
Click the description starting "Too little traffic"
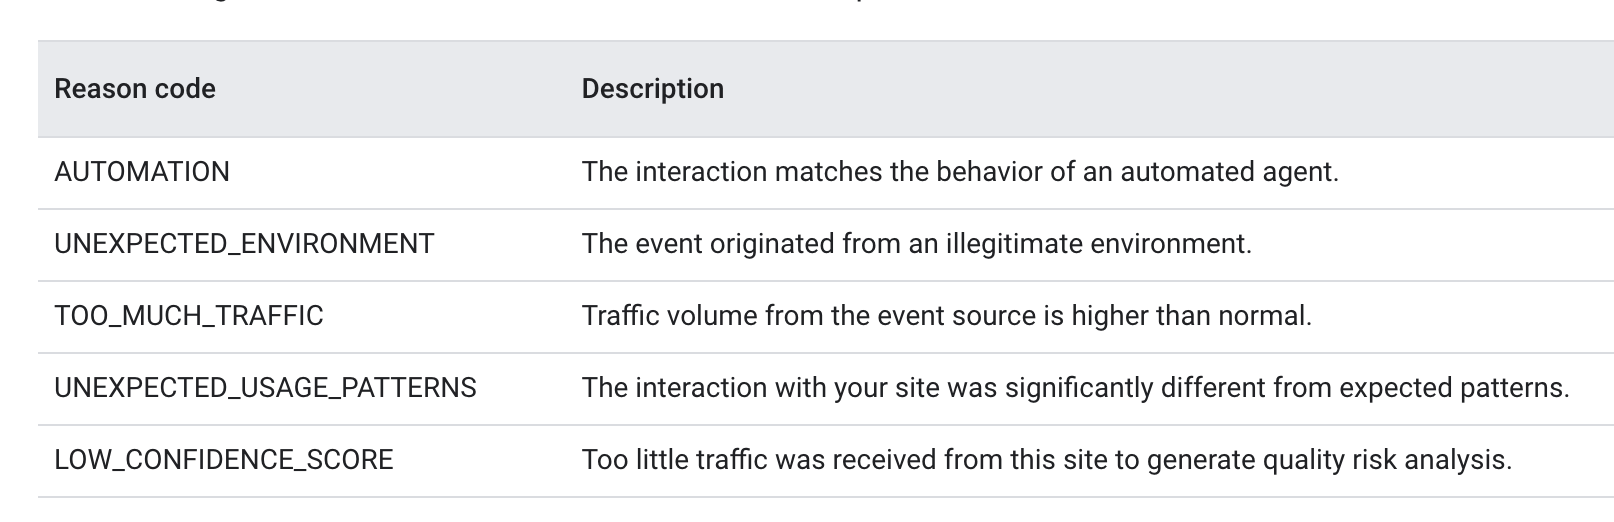coord(1046,460)
